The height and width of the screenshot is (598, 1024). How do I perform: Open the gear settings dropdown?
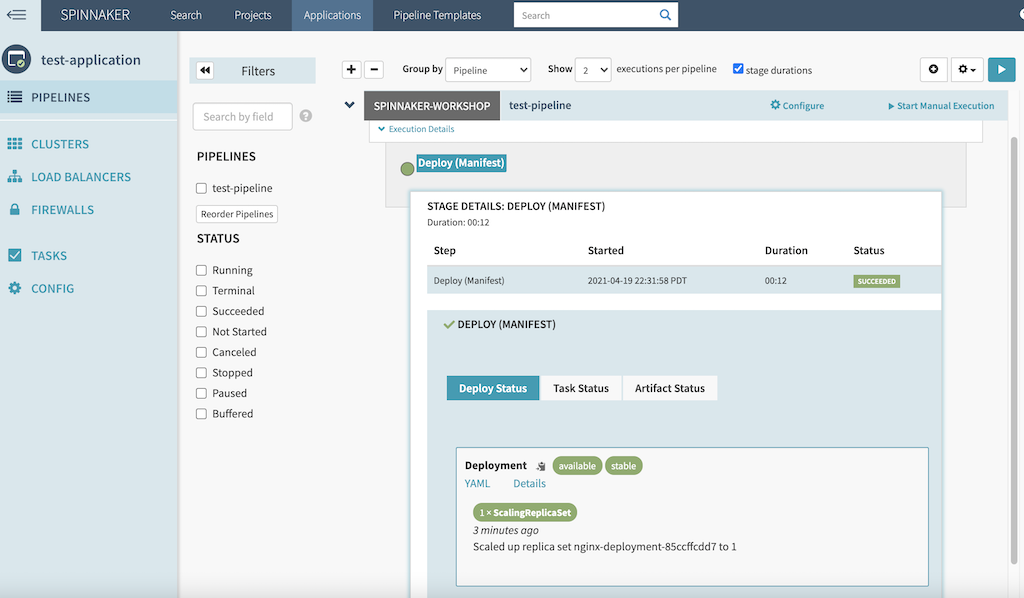coord(967,69)
